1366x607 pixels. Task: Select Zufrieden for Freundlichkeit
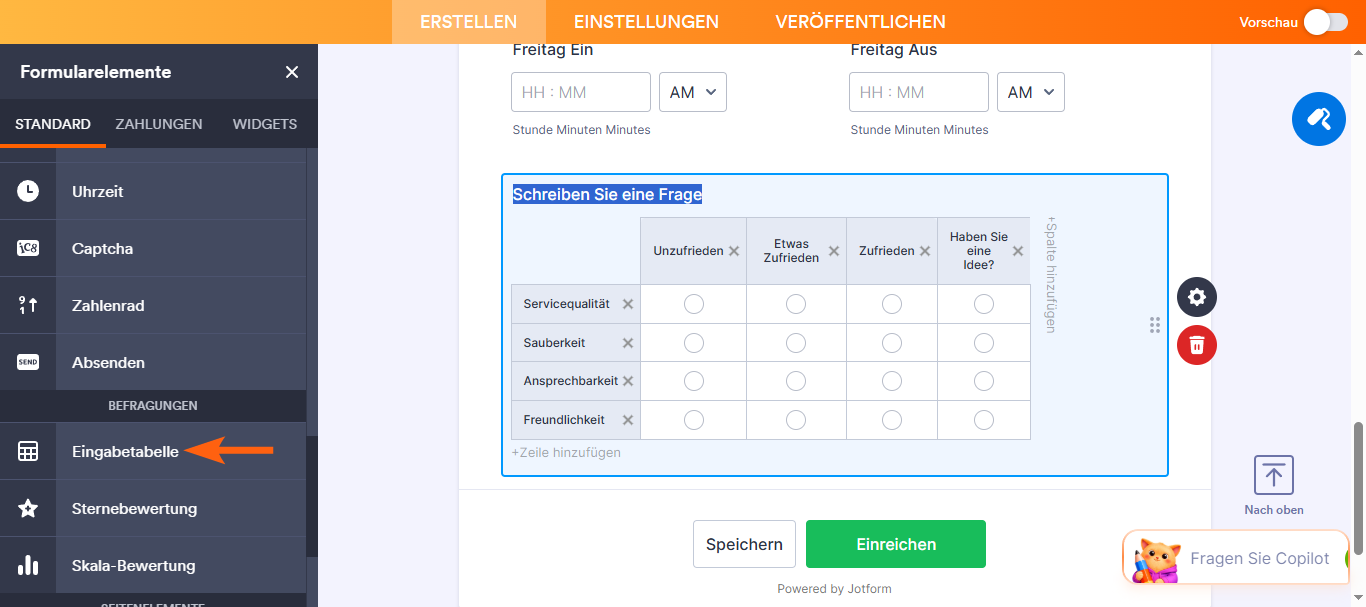892,420
